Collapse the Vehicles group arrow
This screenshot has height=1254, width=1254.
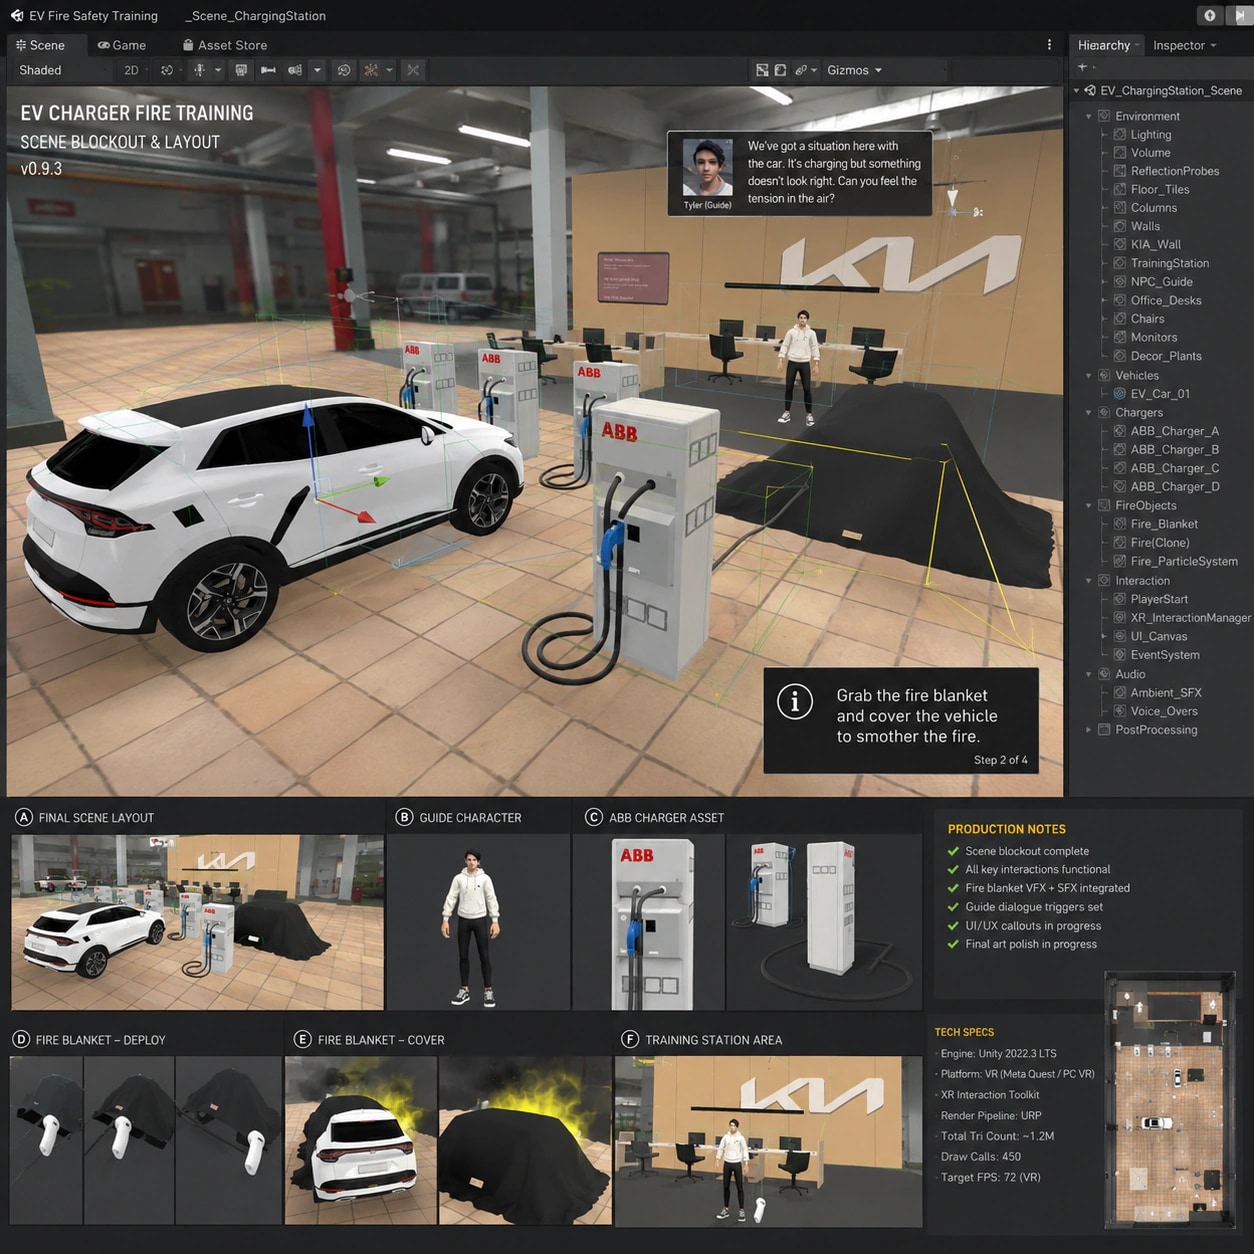pyautogui.click(x=1089, y=375)
